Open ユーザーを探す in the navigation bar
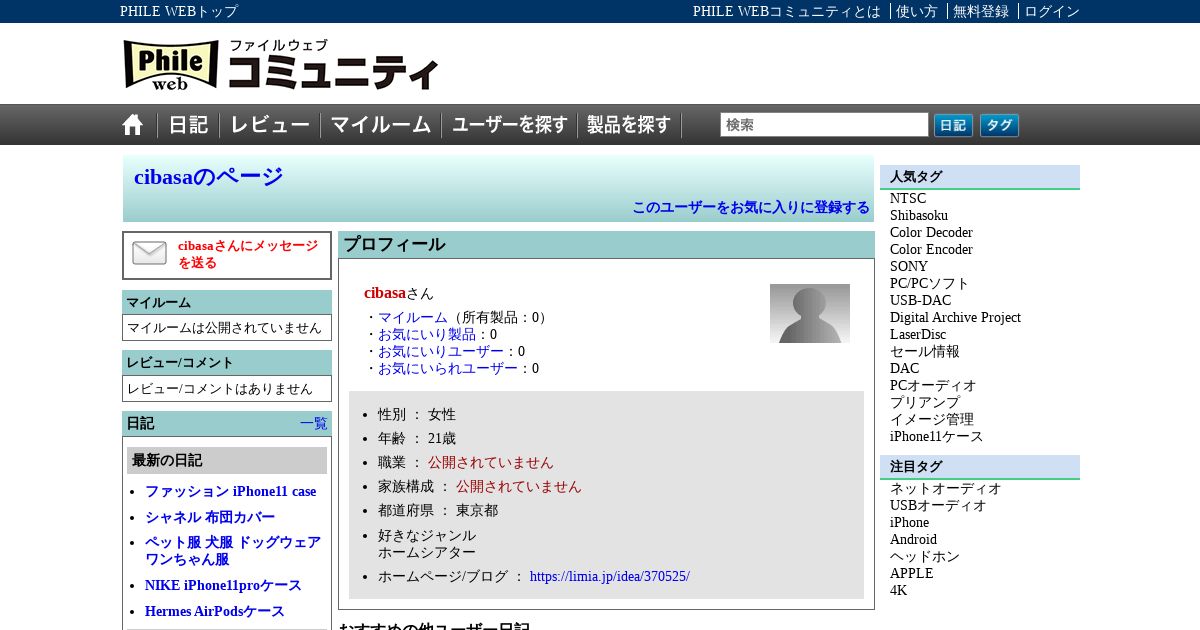The height and width of the screenshot is (630, 1200). [510, 125]
